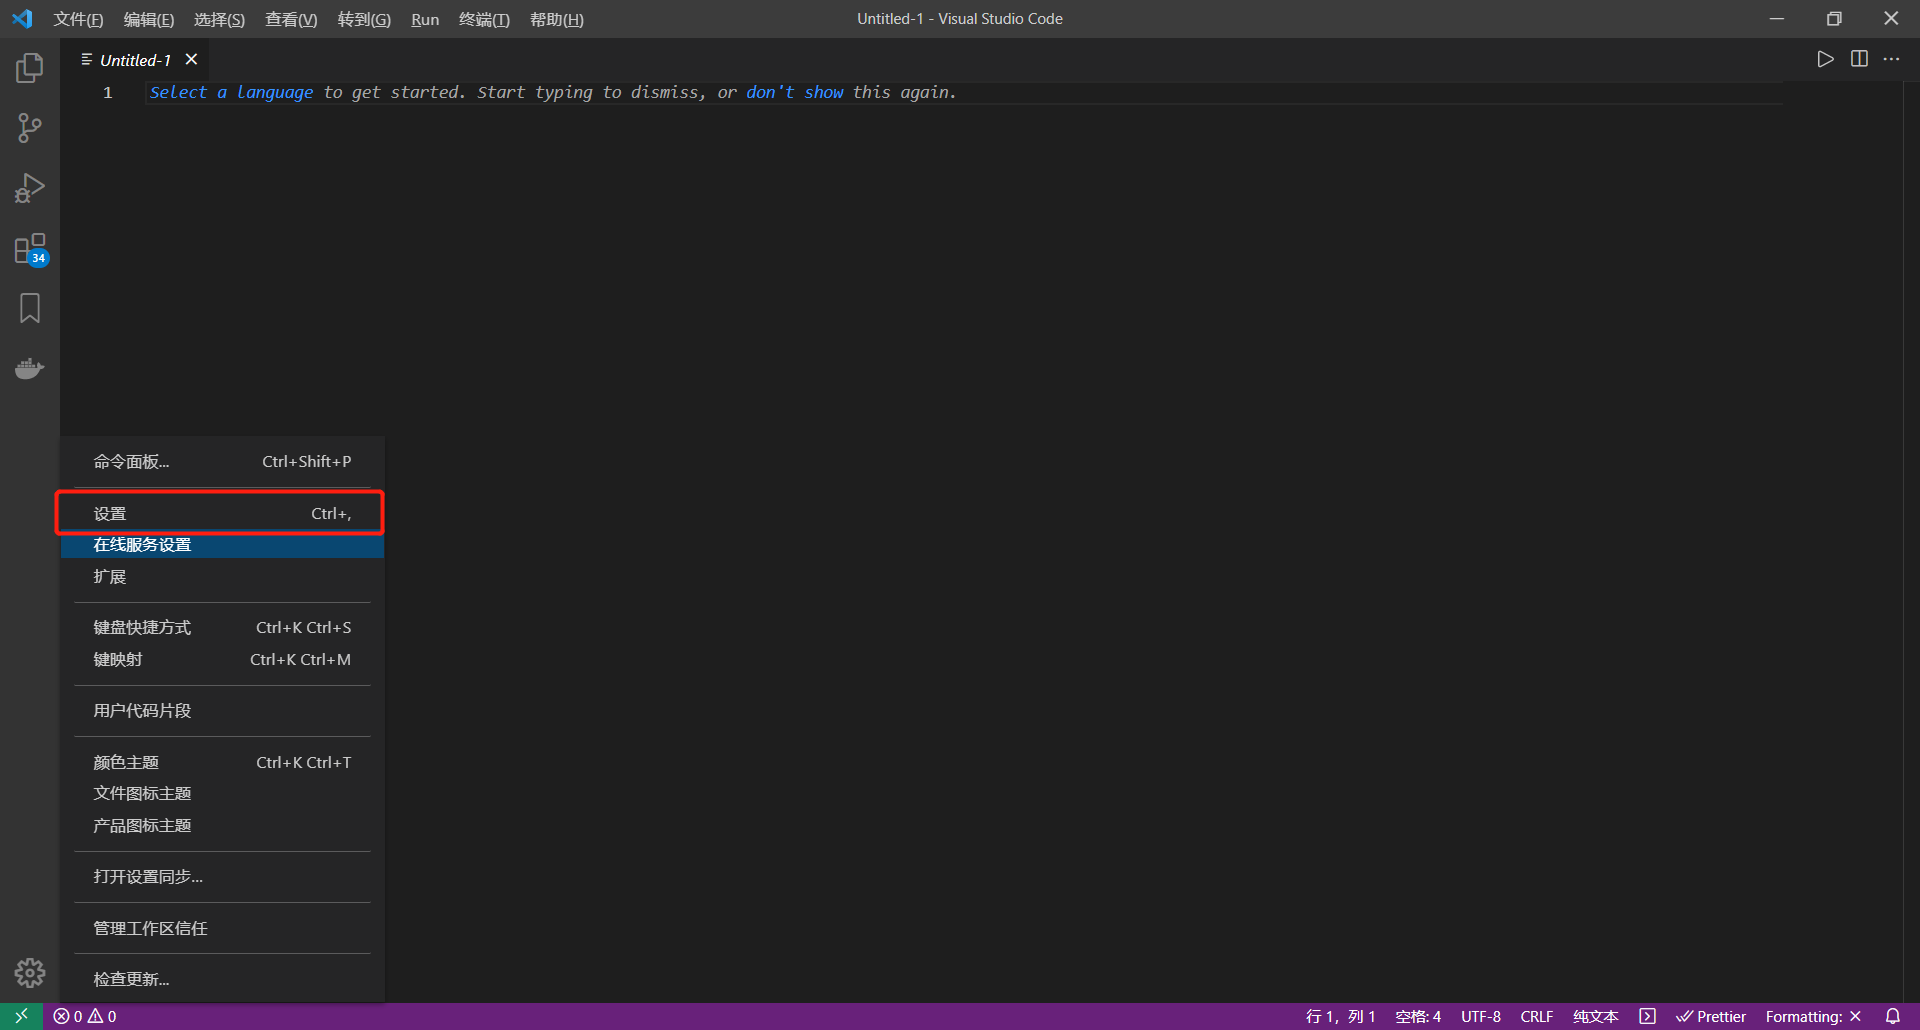Viewport: 1920px width, 1030px height.
Task: Choose 管理工作区信任 menu entry
Action: pos(222,929)
